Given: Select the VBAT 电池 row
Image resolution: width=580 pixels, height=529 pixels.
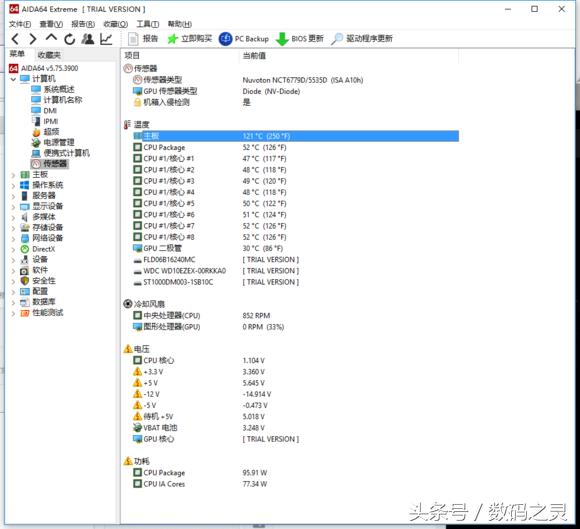Looking at the screenshot, I should pyautogui.click(x=296, y=428).
